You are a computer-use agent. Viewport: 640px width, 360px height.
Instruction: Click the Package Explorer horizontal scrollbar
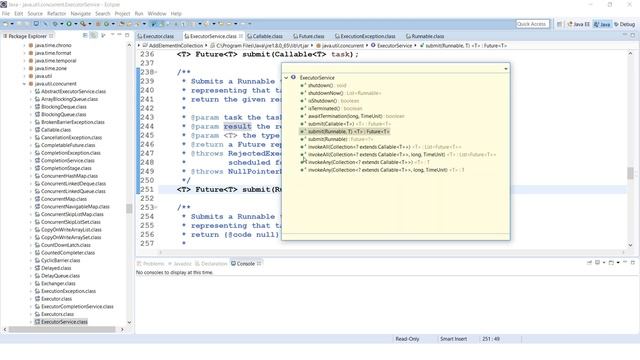tap(62, 329)
